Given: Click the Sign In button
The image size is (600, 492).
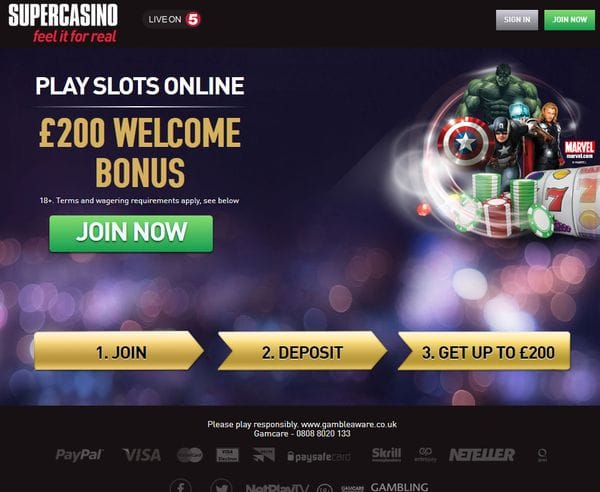Looking at the screenshot, I should [x=517, y=20].
